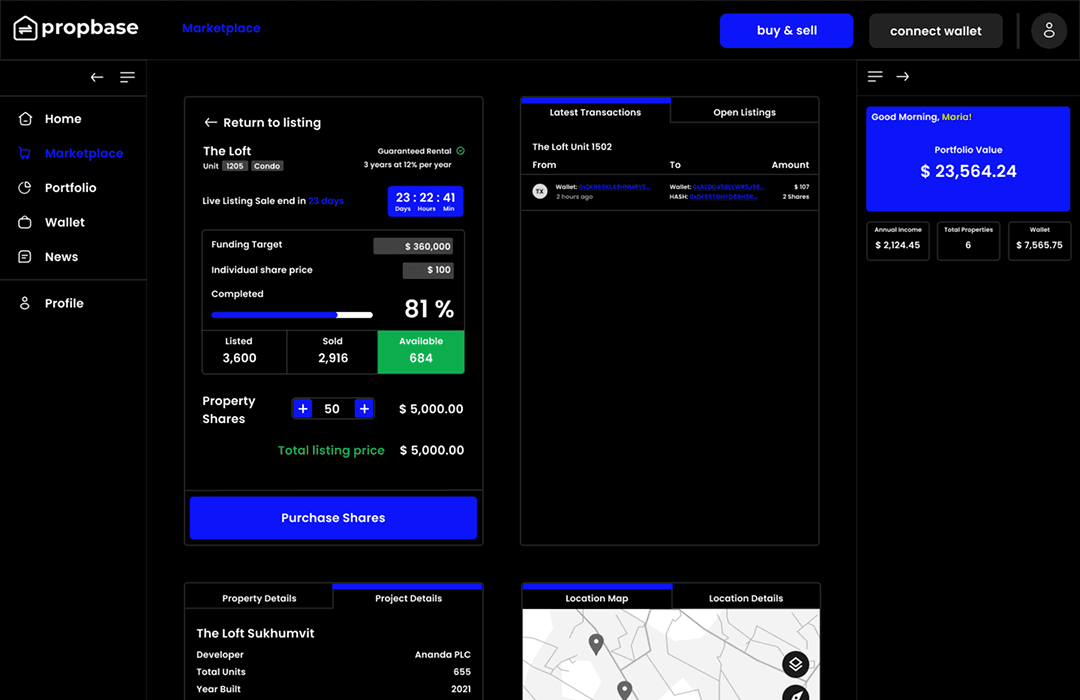Click the Marketplace shopping cart icon

[25, 153]
